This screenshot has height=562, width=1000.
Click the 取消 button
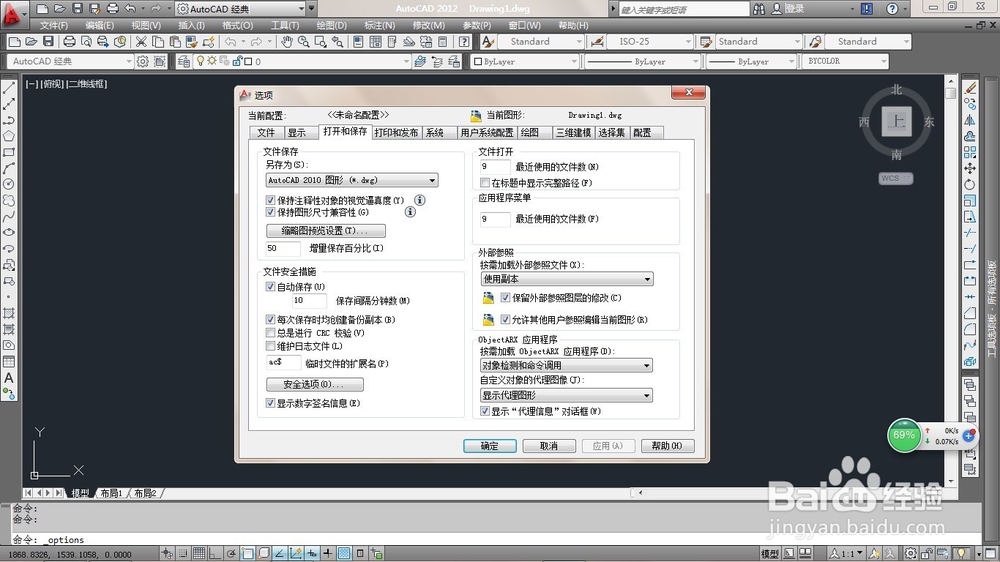(x=549, y=446)
